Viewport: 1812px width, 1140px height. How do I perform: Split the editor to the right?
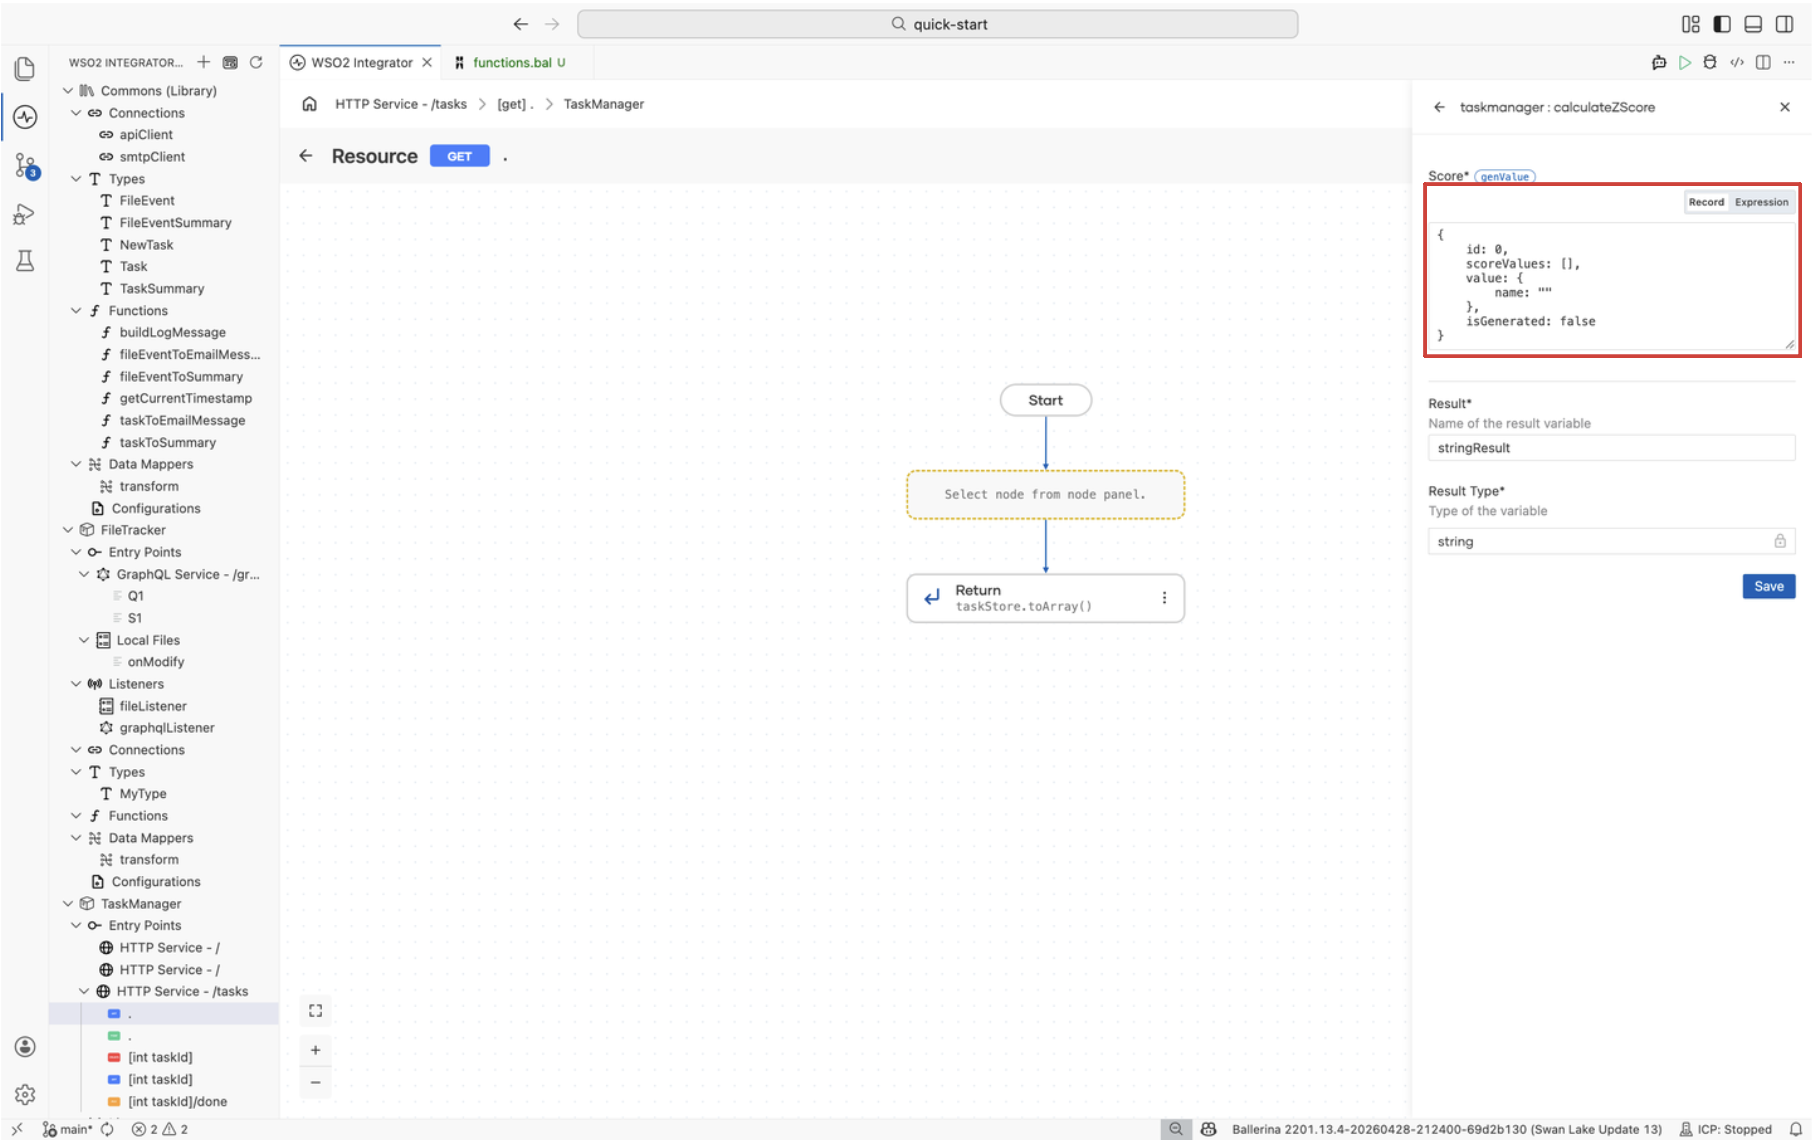point(1763,62)
